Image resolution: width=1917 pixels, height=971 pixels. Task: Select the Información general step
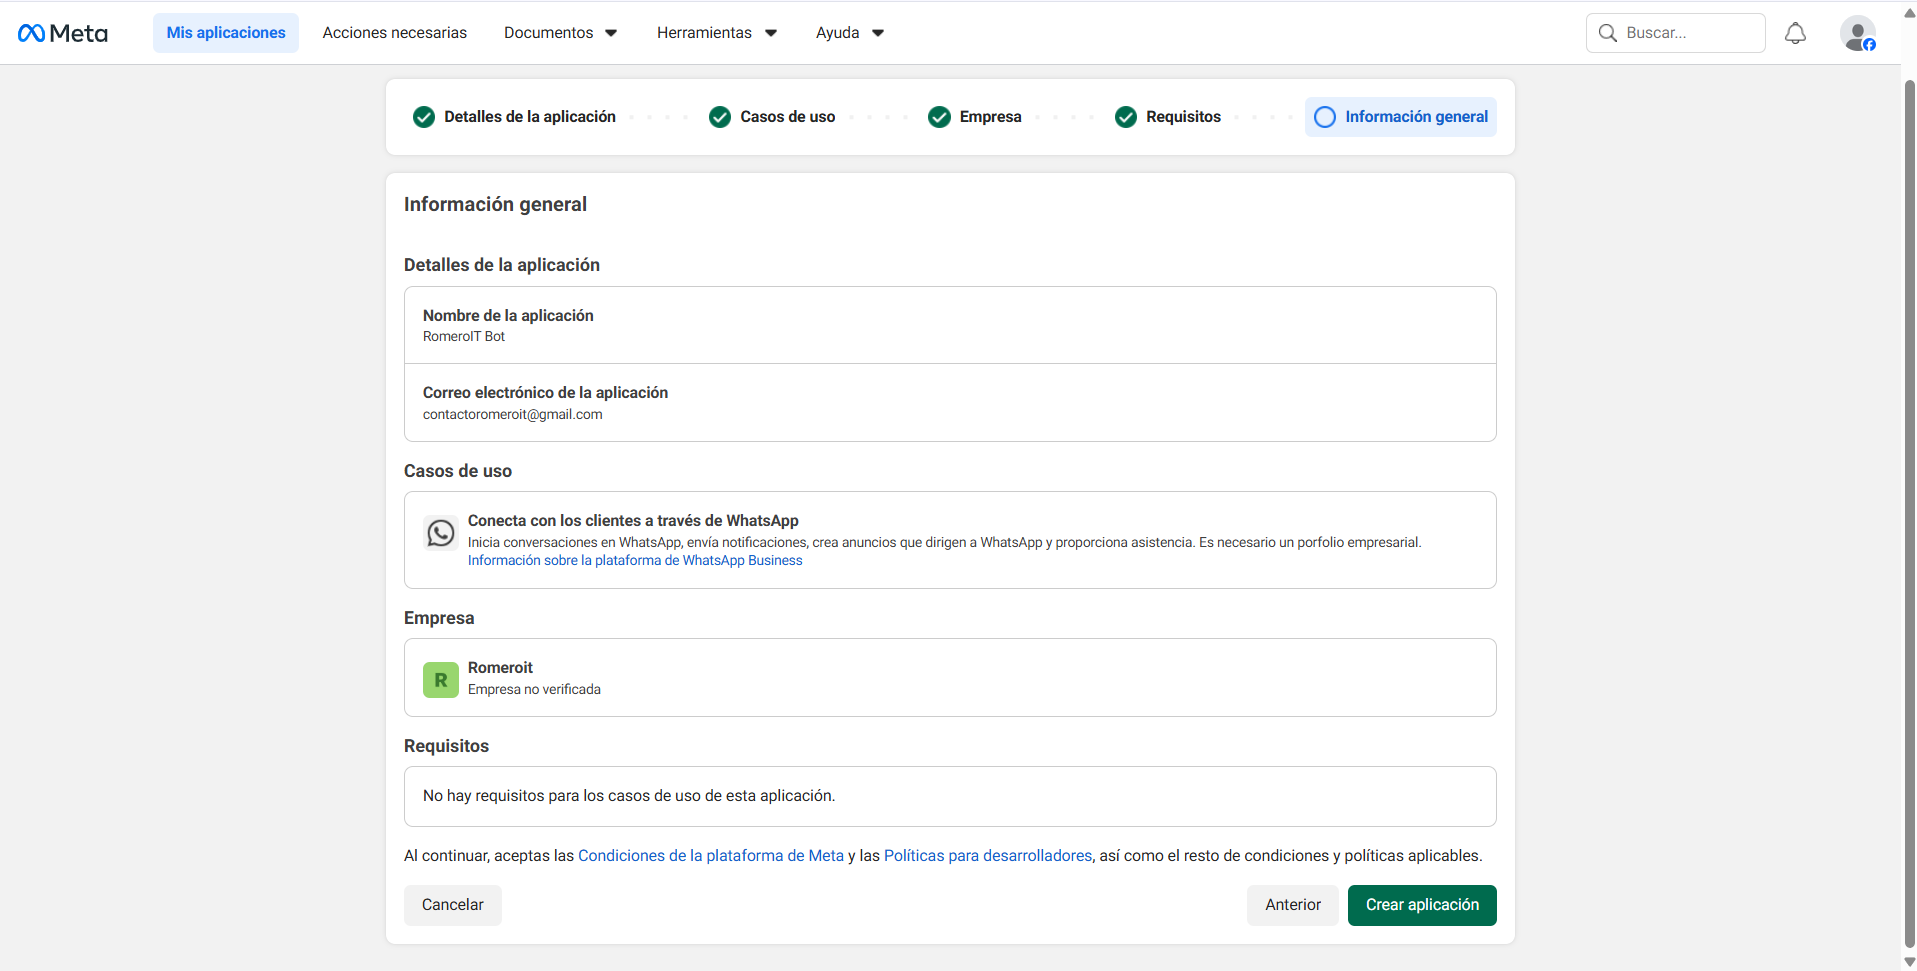tap(1401, 117)
